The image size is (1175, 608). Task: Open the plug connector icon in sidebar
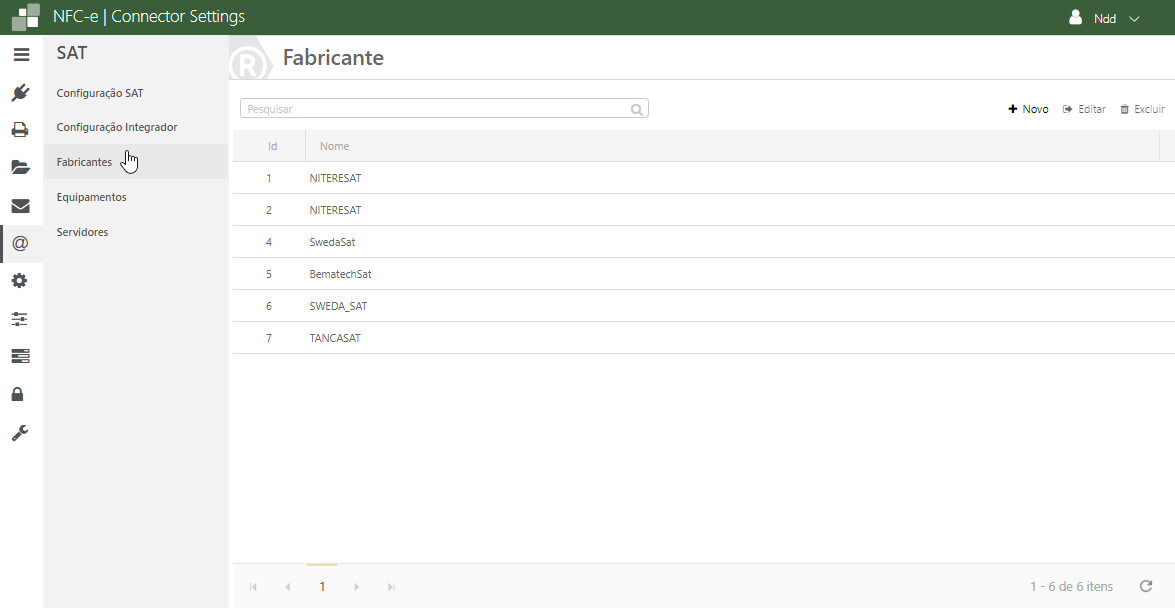[x=20, y=93]
